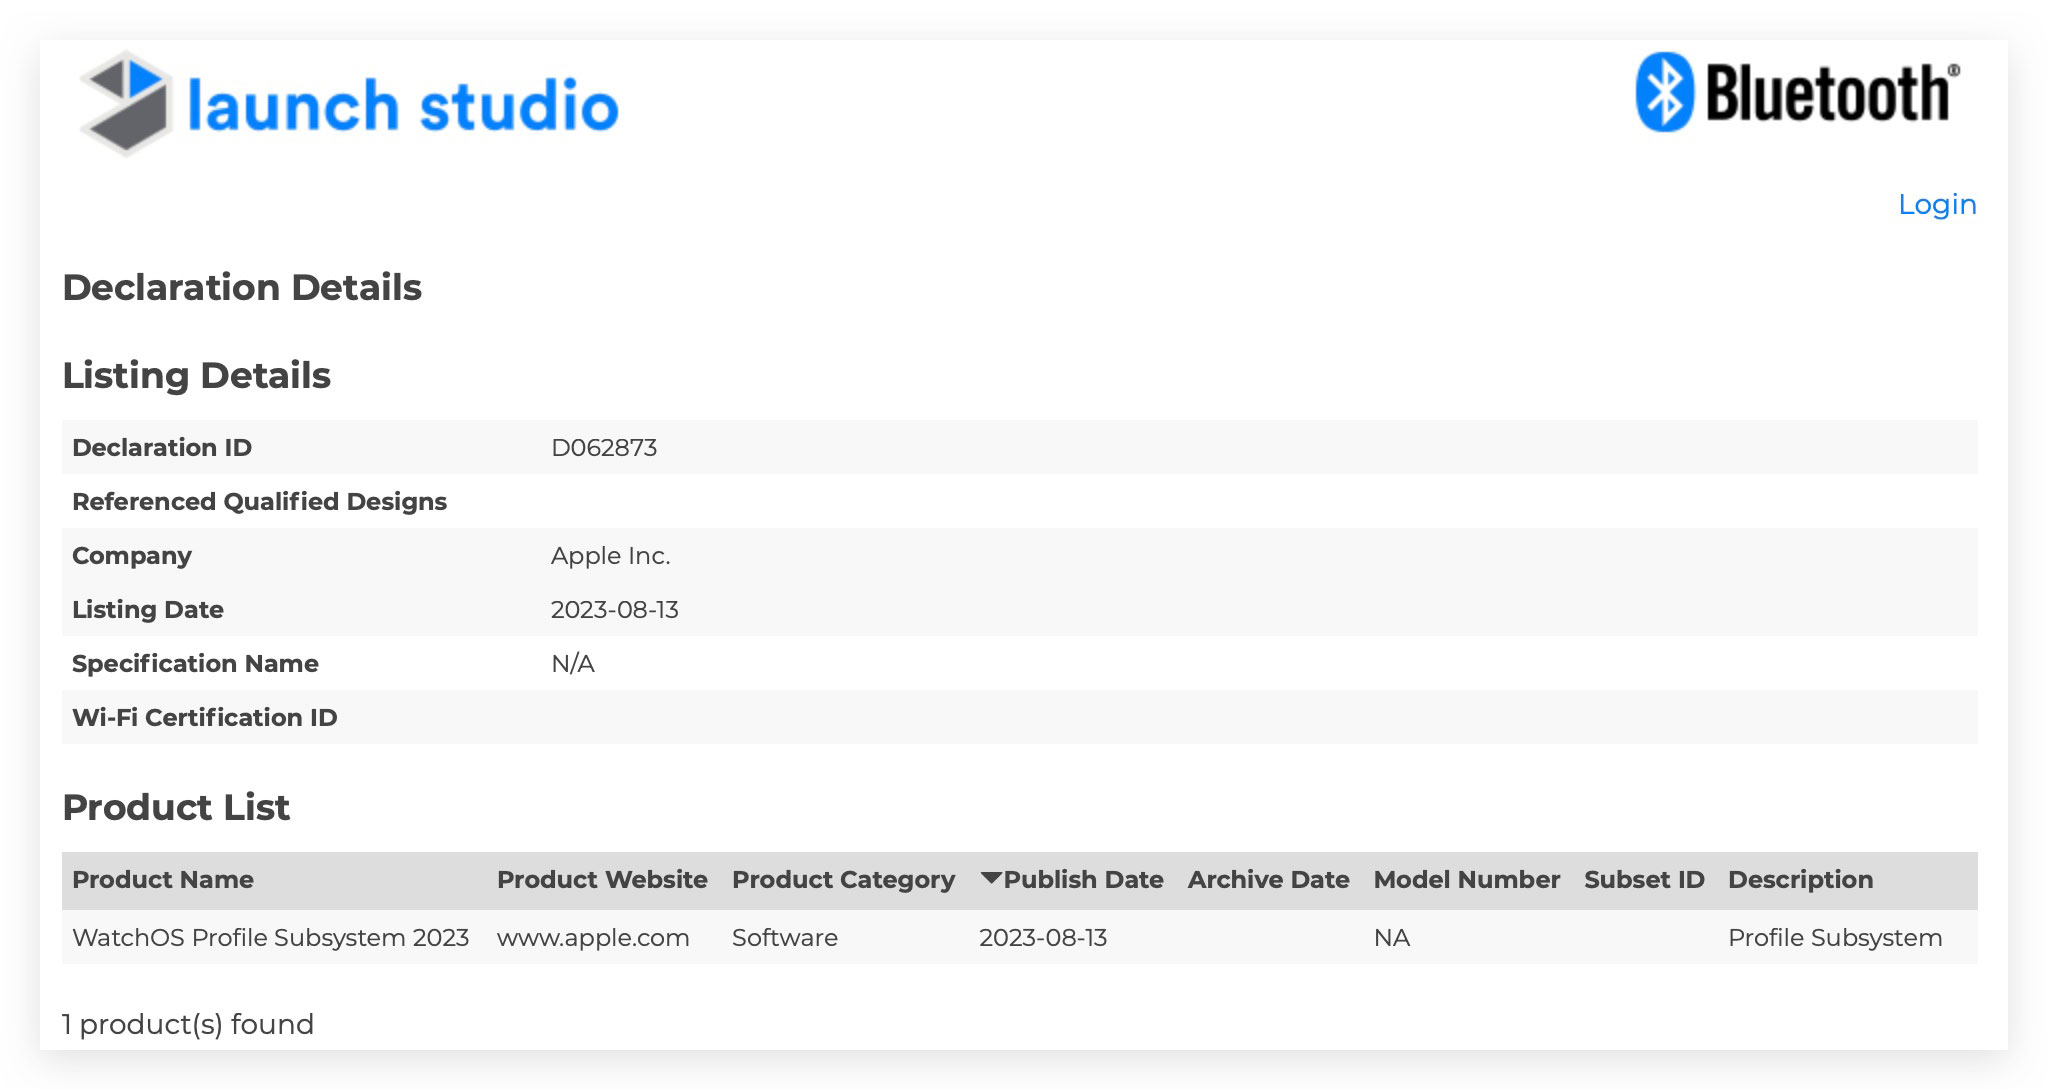The image size is (2048, 1090).
Task: Select company value Apple Inc.
Action: 610,556
